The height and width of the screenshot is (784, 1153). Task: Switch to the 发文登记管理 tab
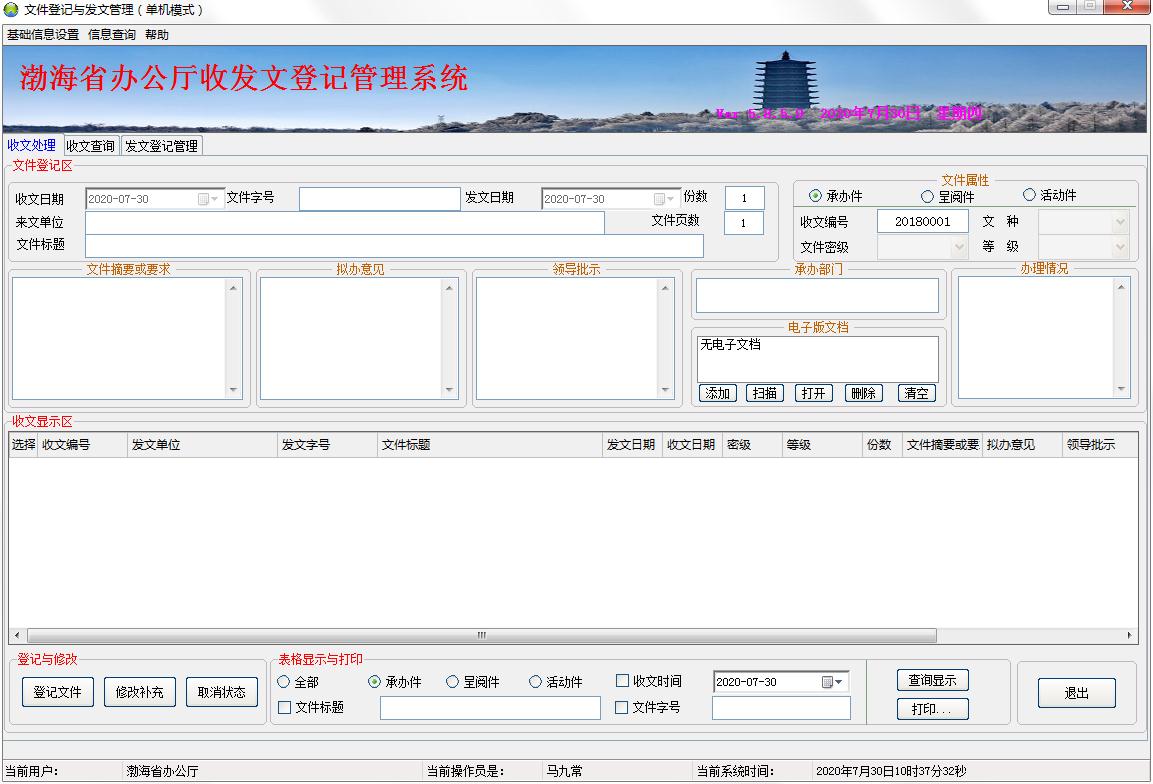click(161, 146)
